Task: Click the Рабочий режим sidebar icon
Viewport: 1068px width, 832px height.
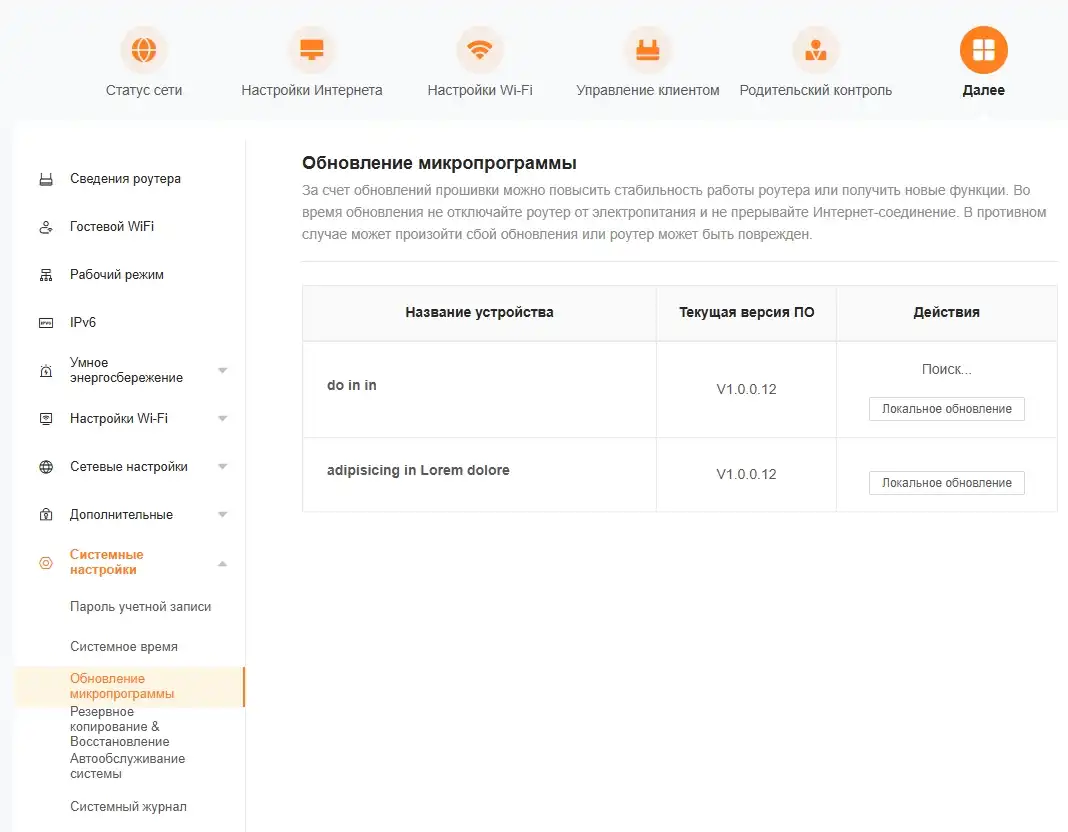Action: [x=44, y=274]
